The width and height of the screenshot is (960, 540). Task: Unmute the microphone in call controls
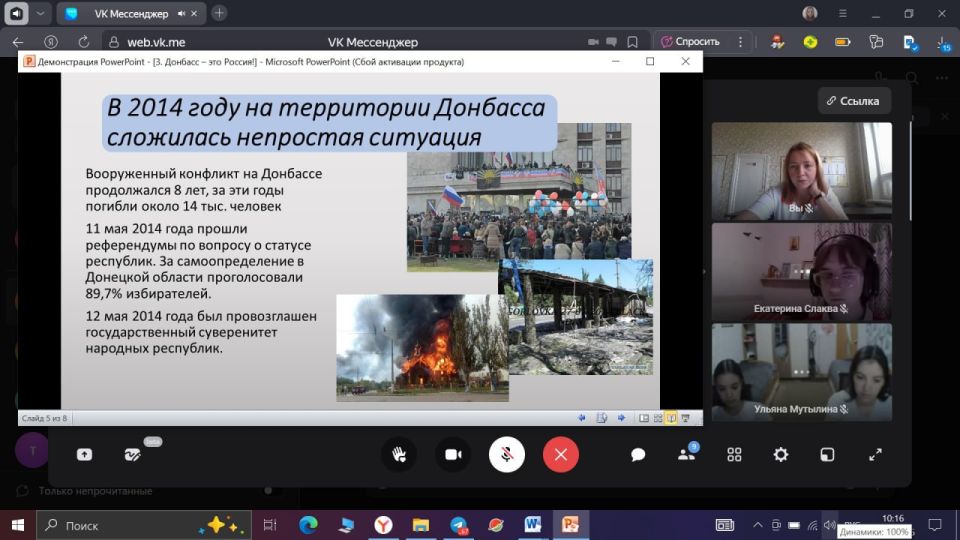[507, 454]
